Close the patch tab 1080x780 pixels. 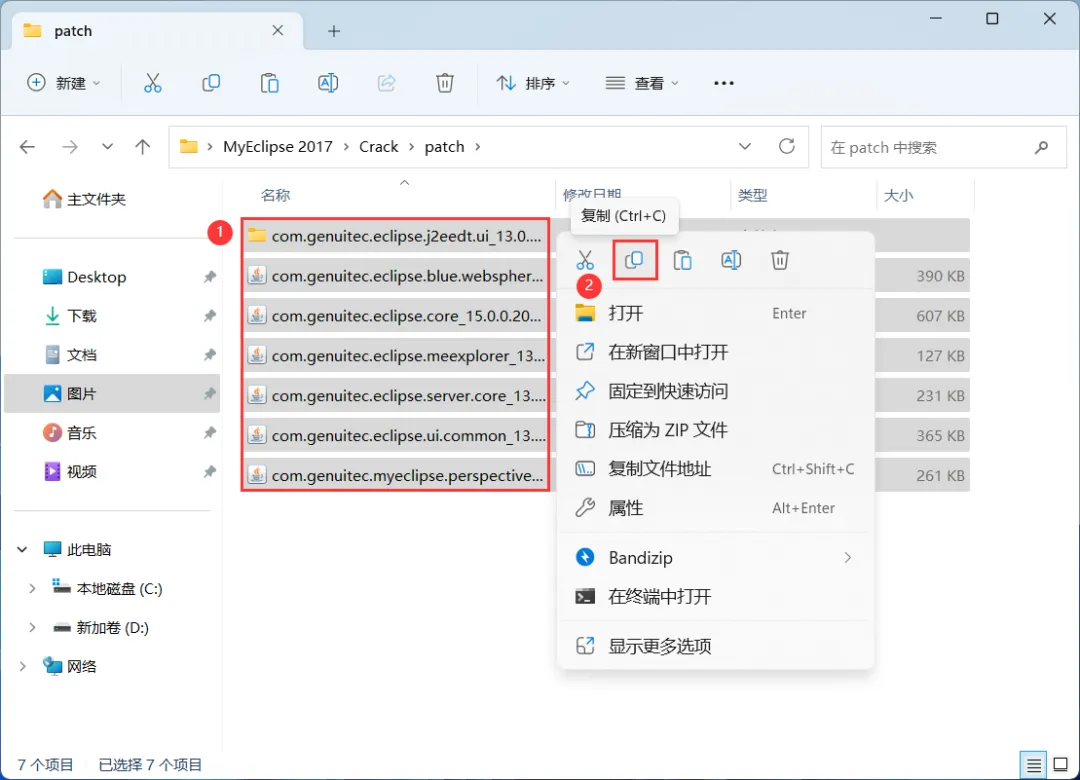click(x=278, y=30)
